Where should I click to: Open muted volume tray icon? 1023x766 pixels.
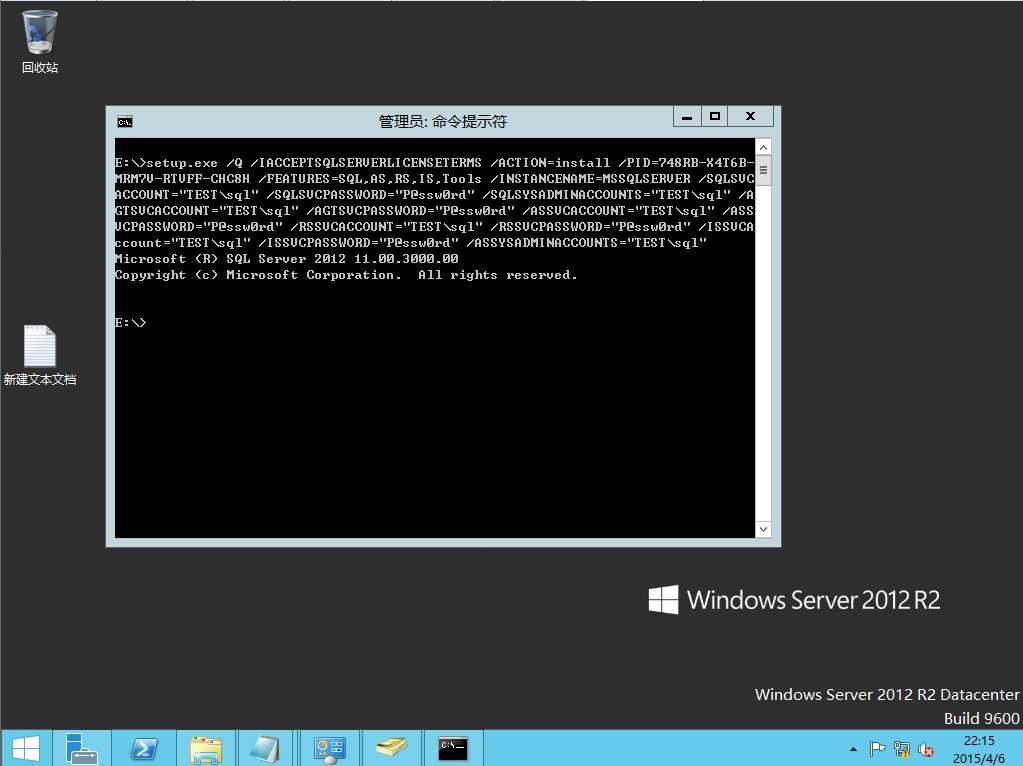[925, 749]
